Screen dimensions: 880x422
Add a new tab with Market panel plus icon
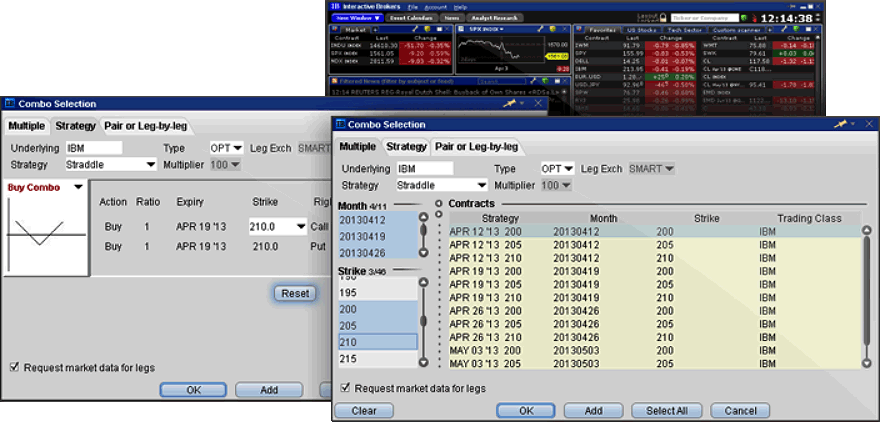(375, 29)
